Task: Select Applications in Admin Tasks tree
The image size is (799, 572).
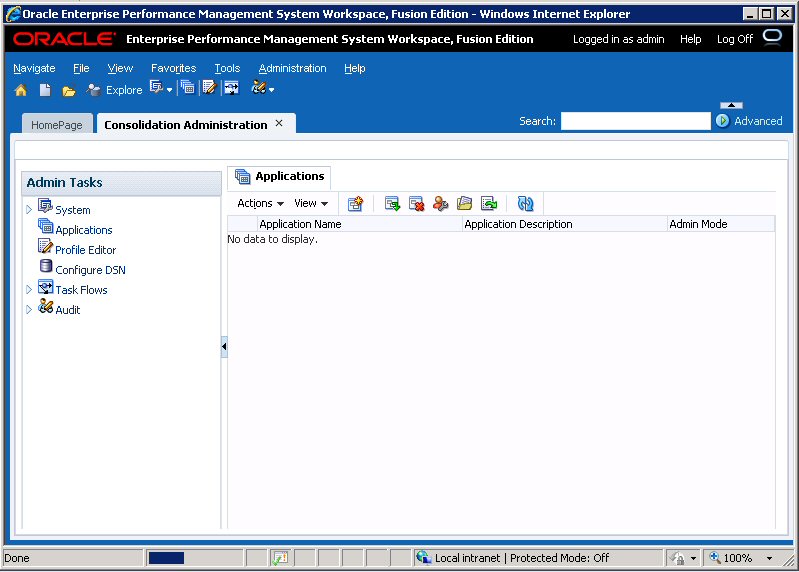Action: coord(84,230)
